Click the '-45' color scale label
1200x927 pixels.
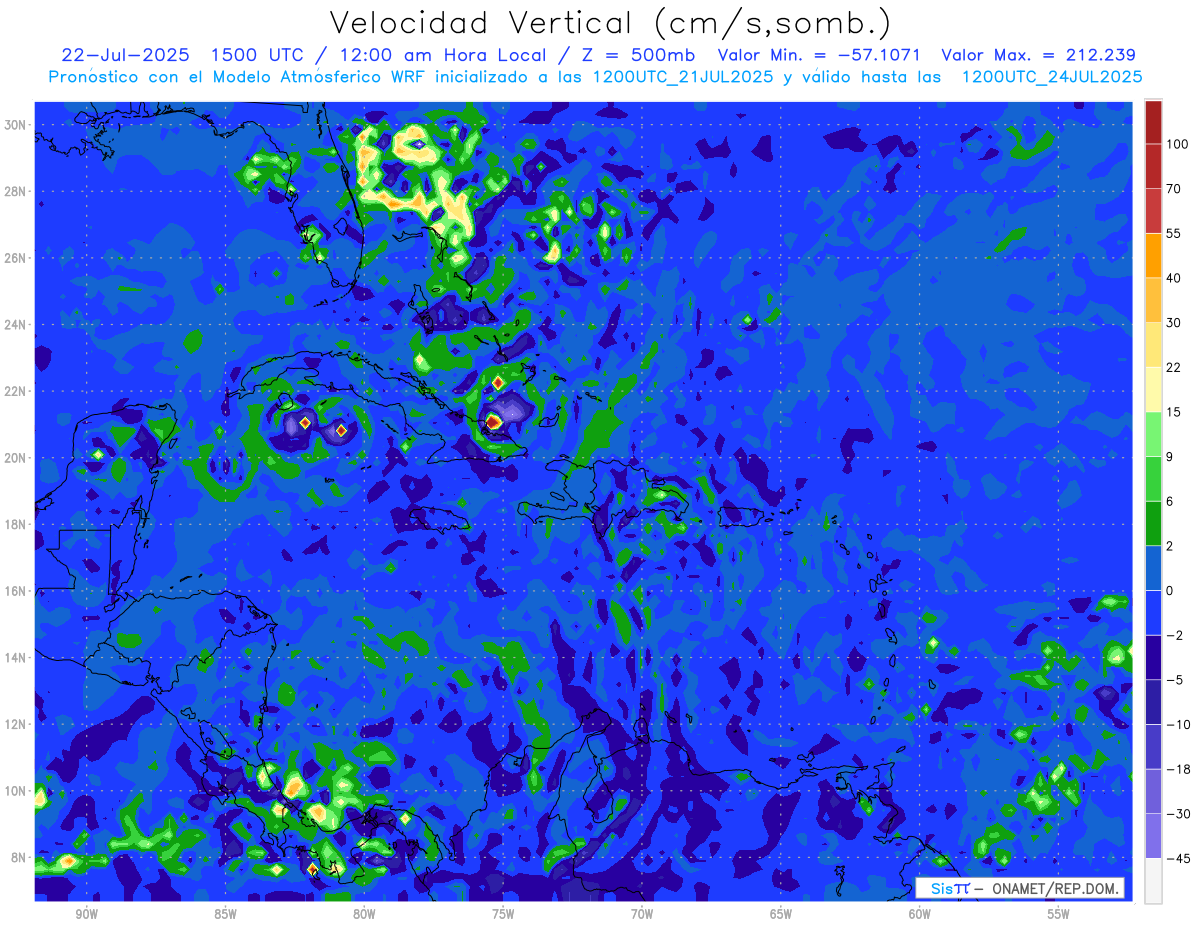click(1177, 858)
